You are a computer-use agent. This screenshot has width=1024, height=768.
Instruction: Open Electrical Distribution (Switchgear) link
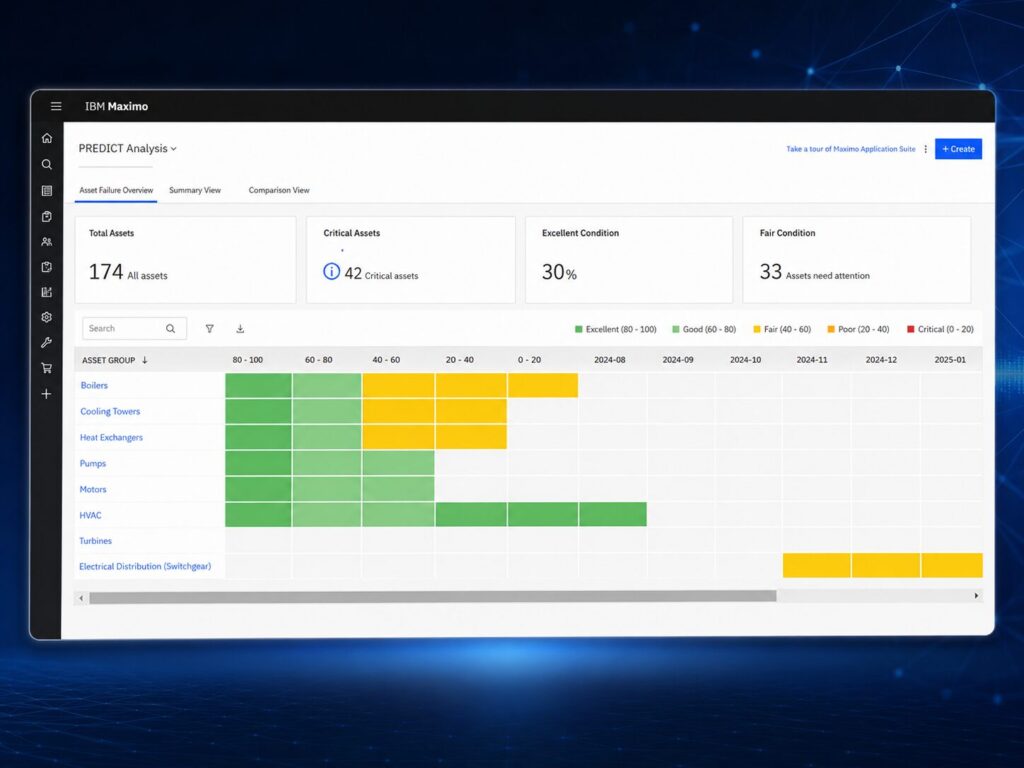coord(145,566)
